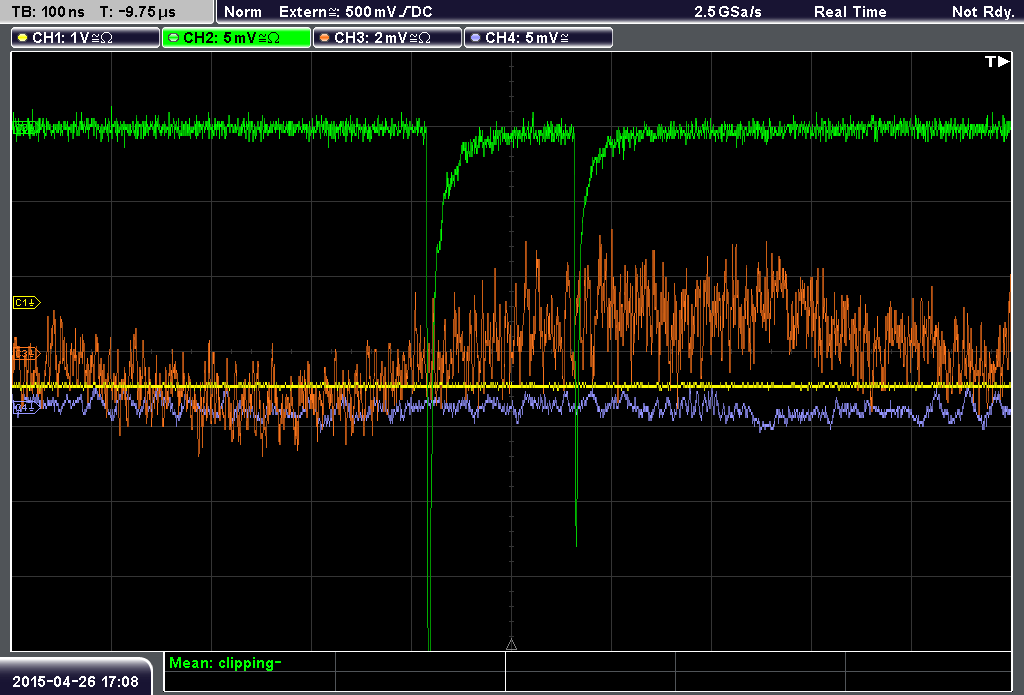
Task: Select the CH1: 1V channel tab
Action: tap(86, 38)
